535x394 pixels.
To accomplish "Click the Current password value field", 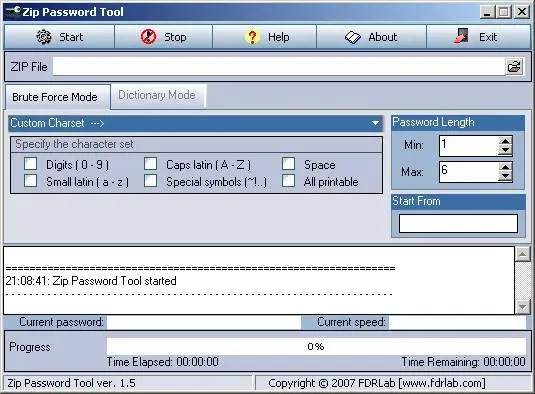I will coord(204,322).
